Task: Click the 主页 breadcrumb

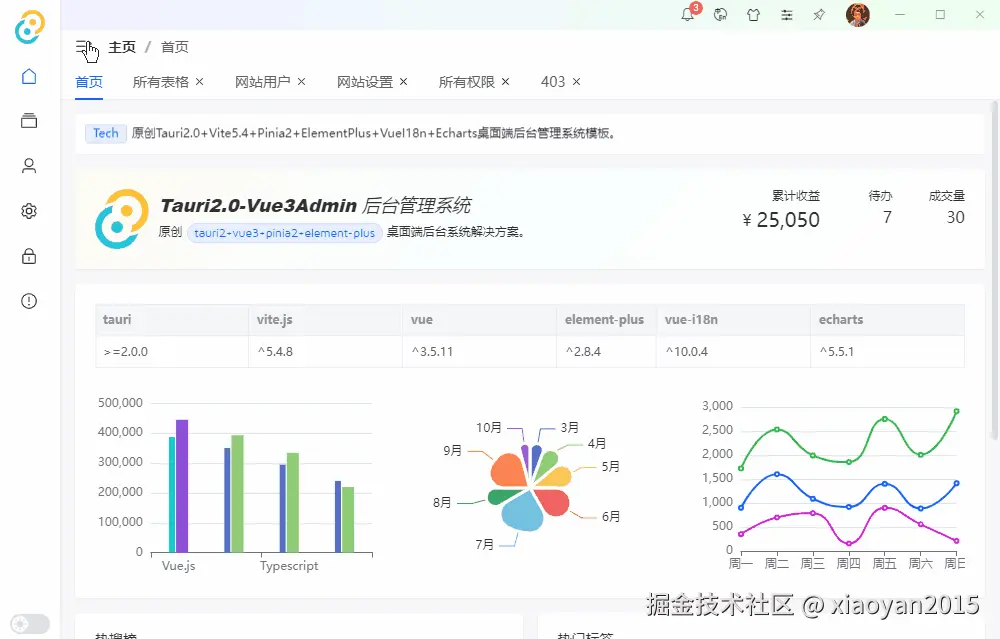Action: 122,47
